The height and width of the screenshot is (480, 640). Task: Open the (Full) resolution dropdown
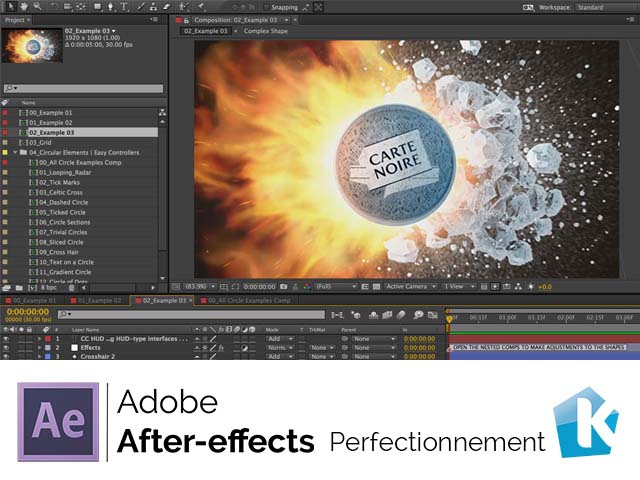pyautogui.click(x=336, y=287)
